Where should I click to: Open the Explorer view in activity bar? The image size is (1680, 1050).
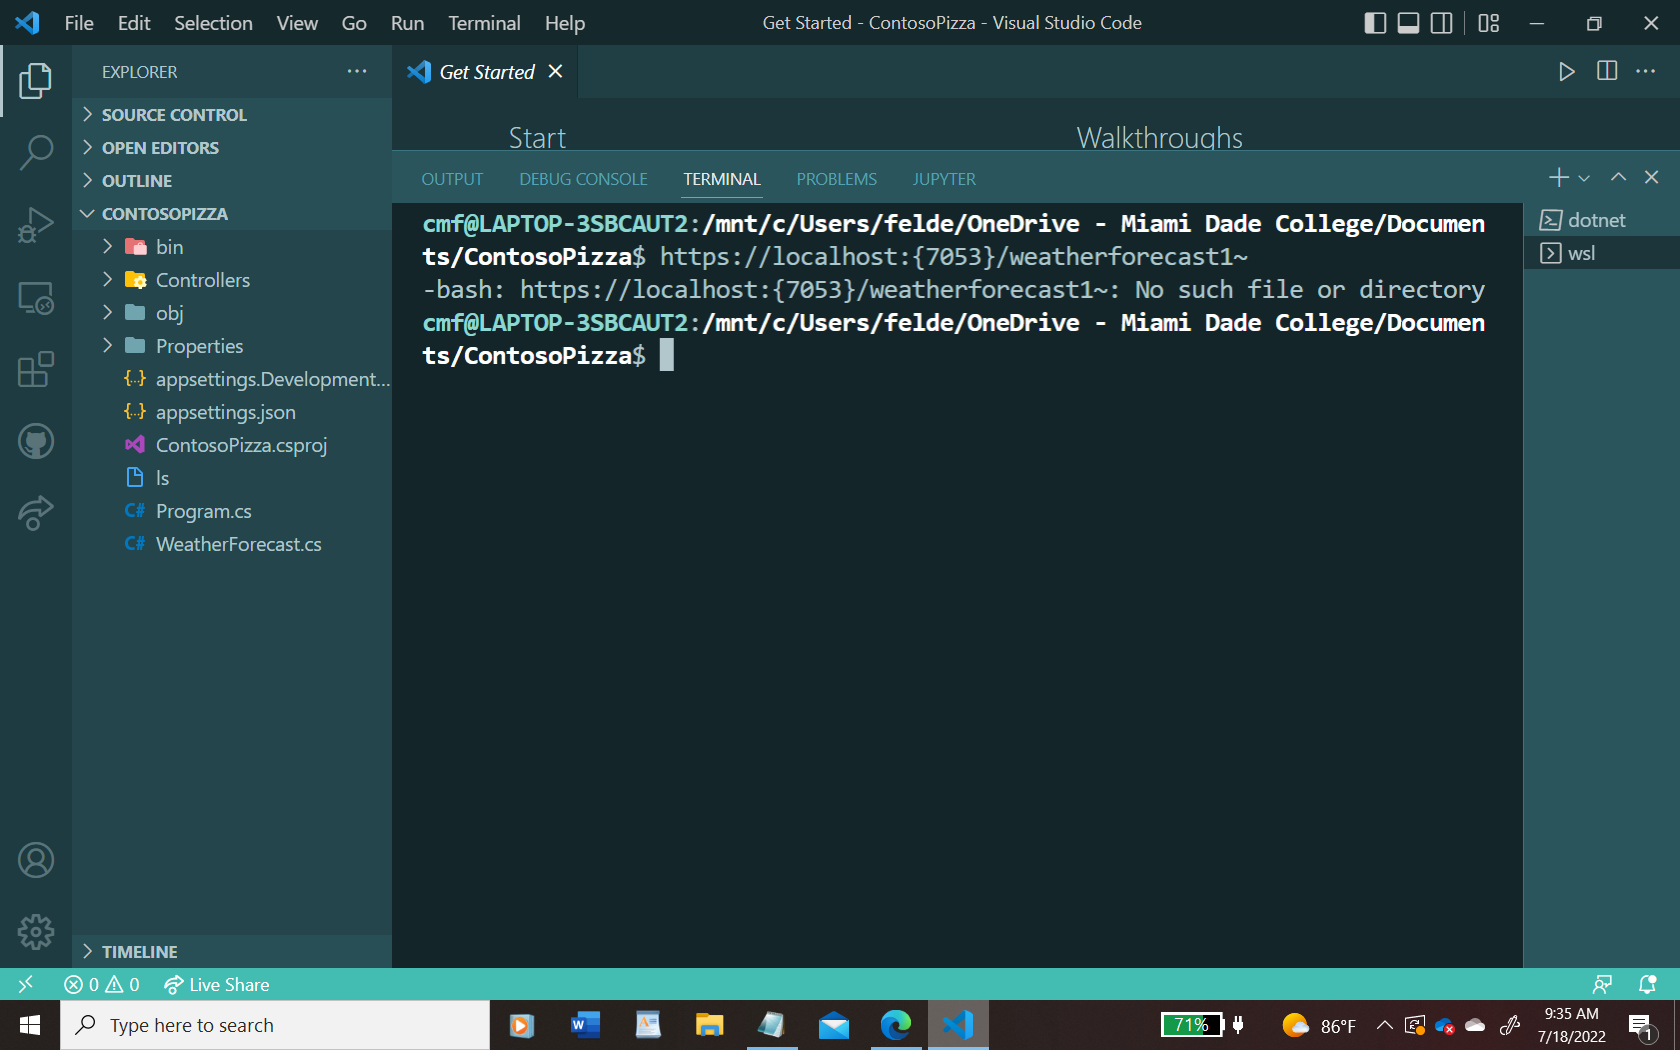36,81
